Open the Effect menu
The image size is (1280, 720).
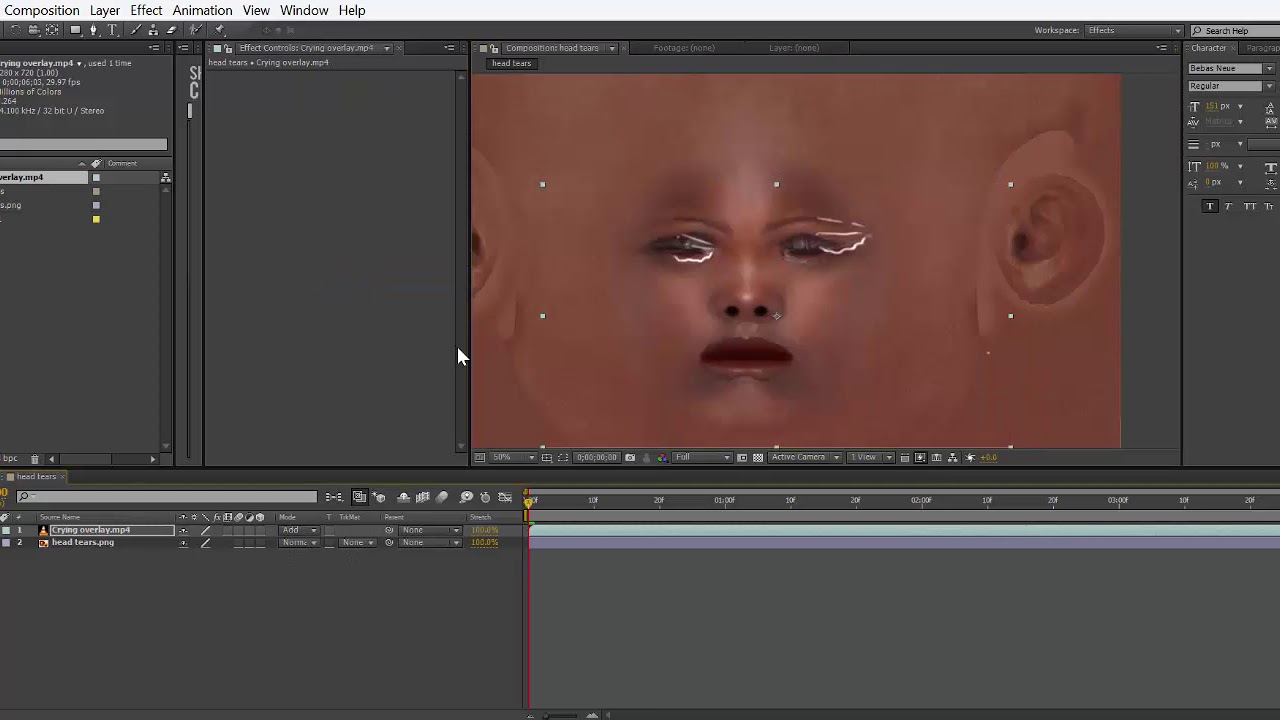point(146,10)
